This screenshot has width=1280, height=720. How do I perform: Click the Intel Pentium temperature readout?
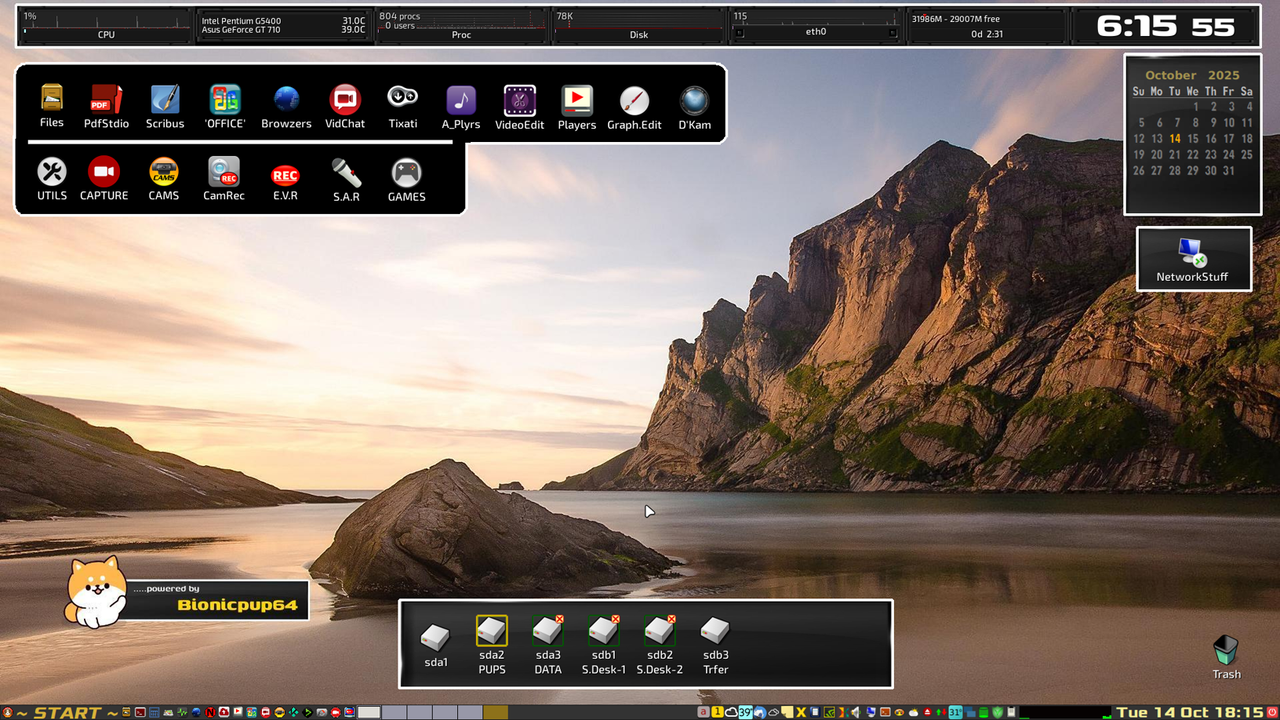tap(283, 20)
